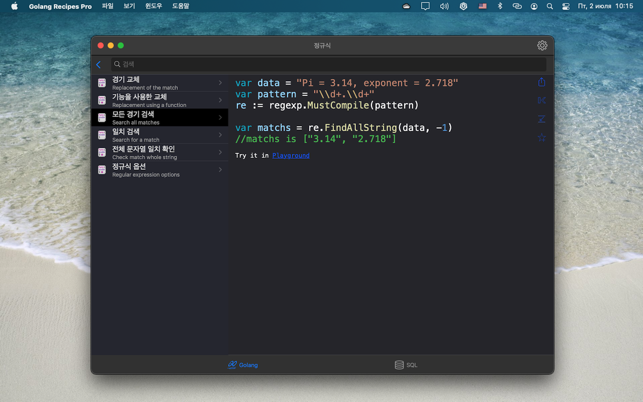
Task: Select the 일치 검색 recipe title
Action: 126,132
